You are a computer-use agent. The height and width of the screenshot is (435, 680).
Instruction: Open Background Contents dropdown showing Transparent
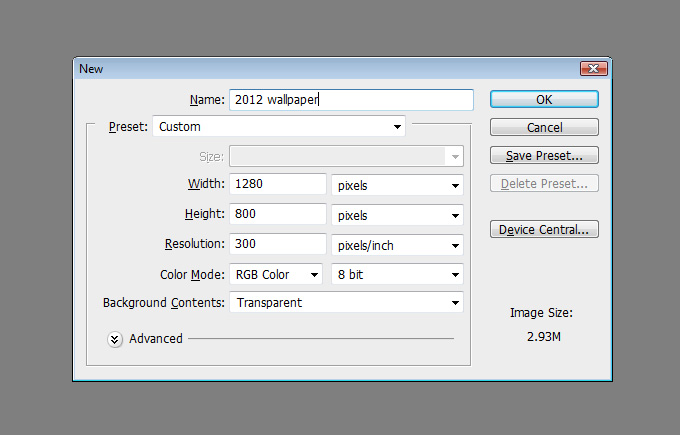(x=347, y=302)
